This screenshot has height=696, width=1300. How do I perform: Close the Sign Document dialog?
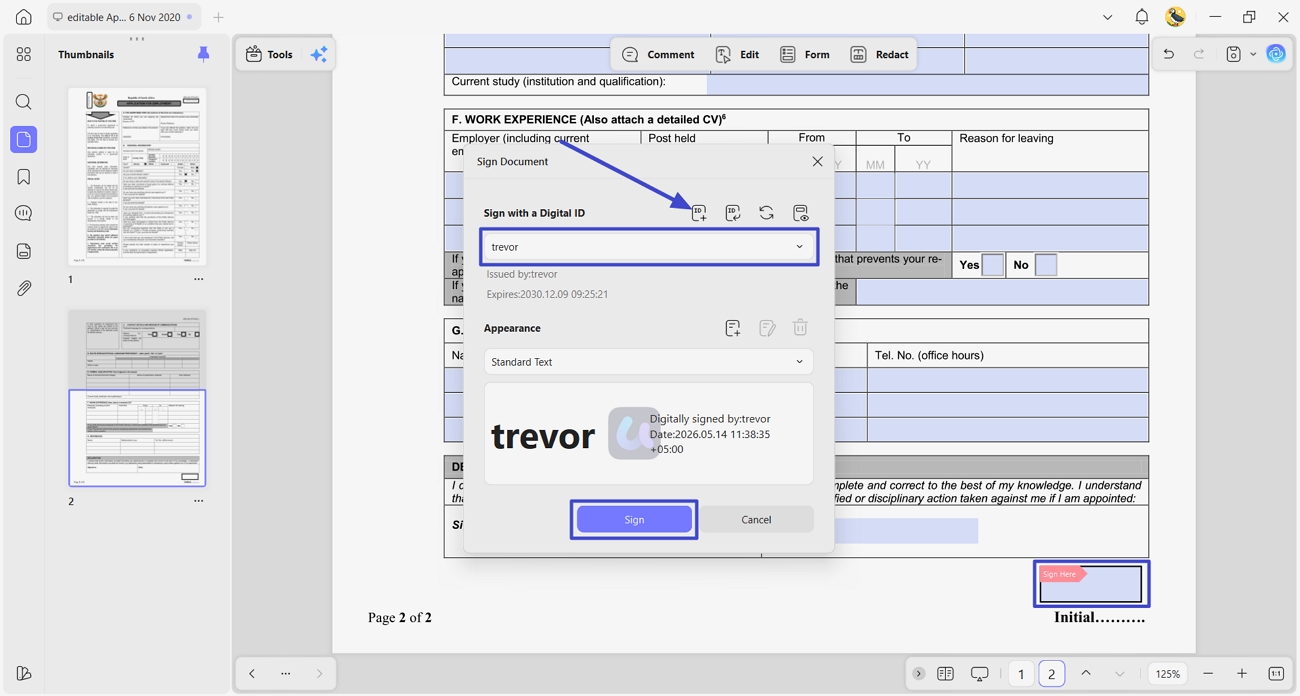[817, 161]
